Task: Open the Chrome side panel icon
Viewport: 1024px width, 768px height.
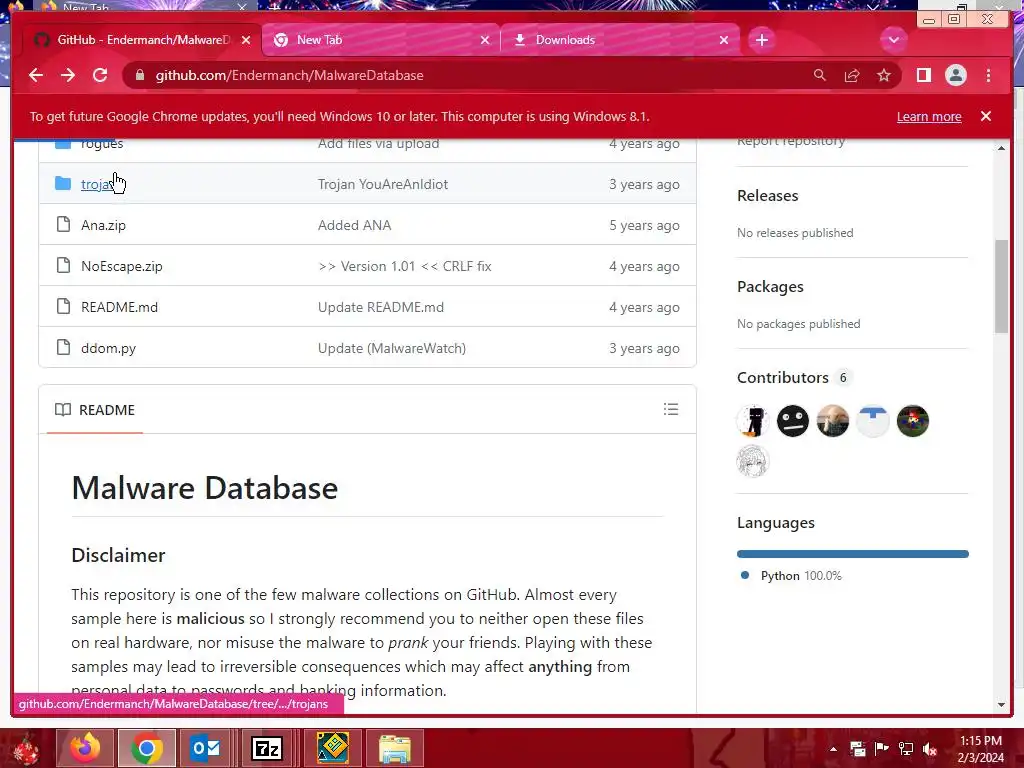Action: coord(923,75)
